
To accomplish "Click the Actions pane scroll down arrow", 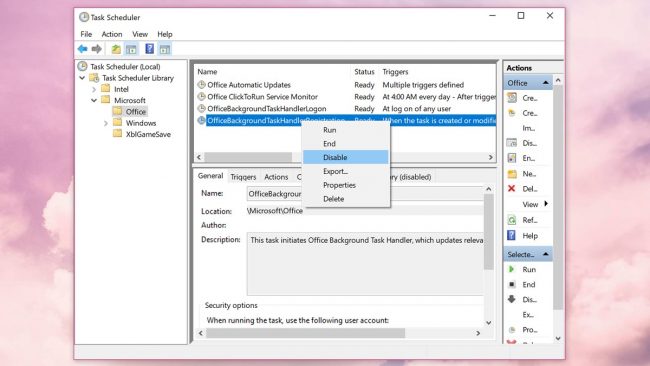I will 558,338.
